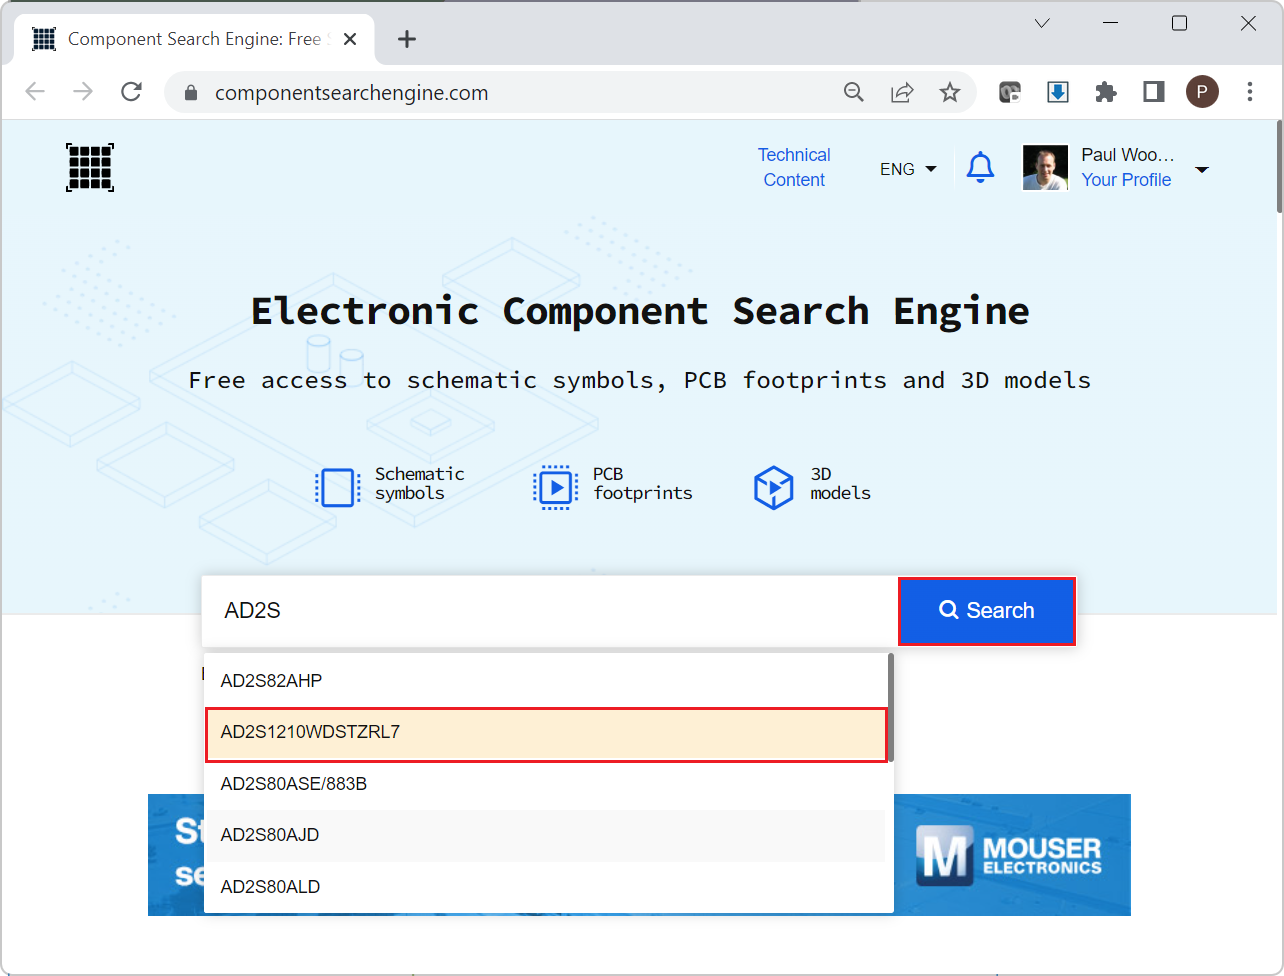Open a new browser tab
The image size is (1284, 976).
click(x=406, y=39)
